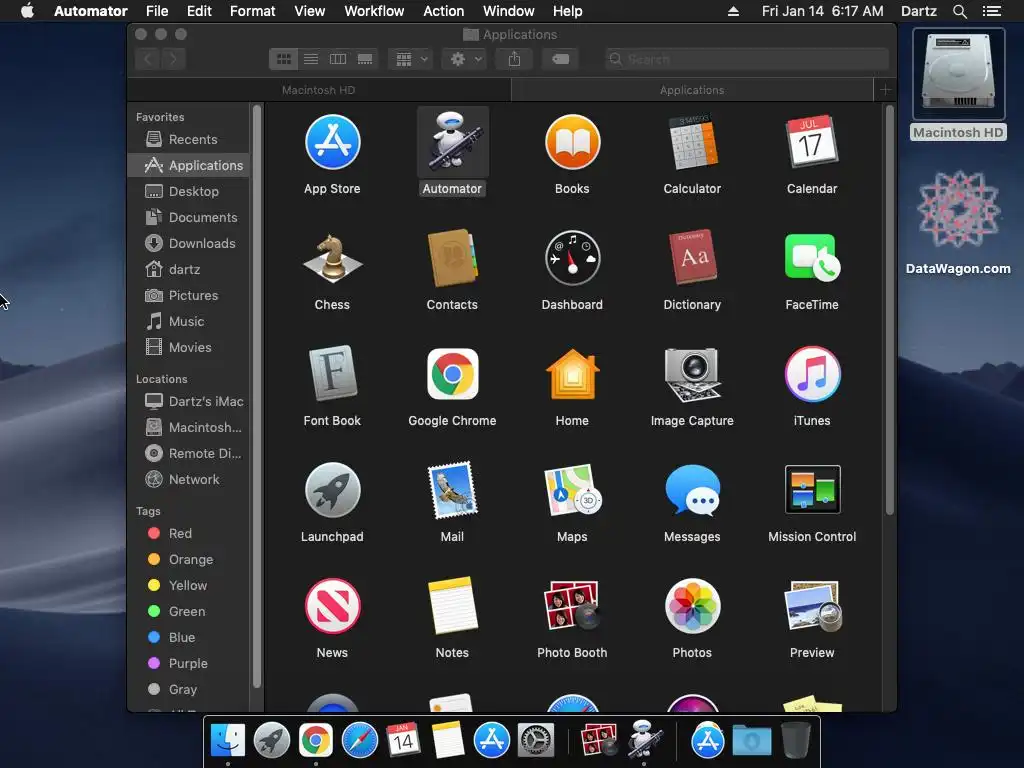Screen dimensions: 1024x768
Task: Open the Messages app icon
Action: click(692, 490)
